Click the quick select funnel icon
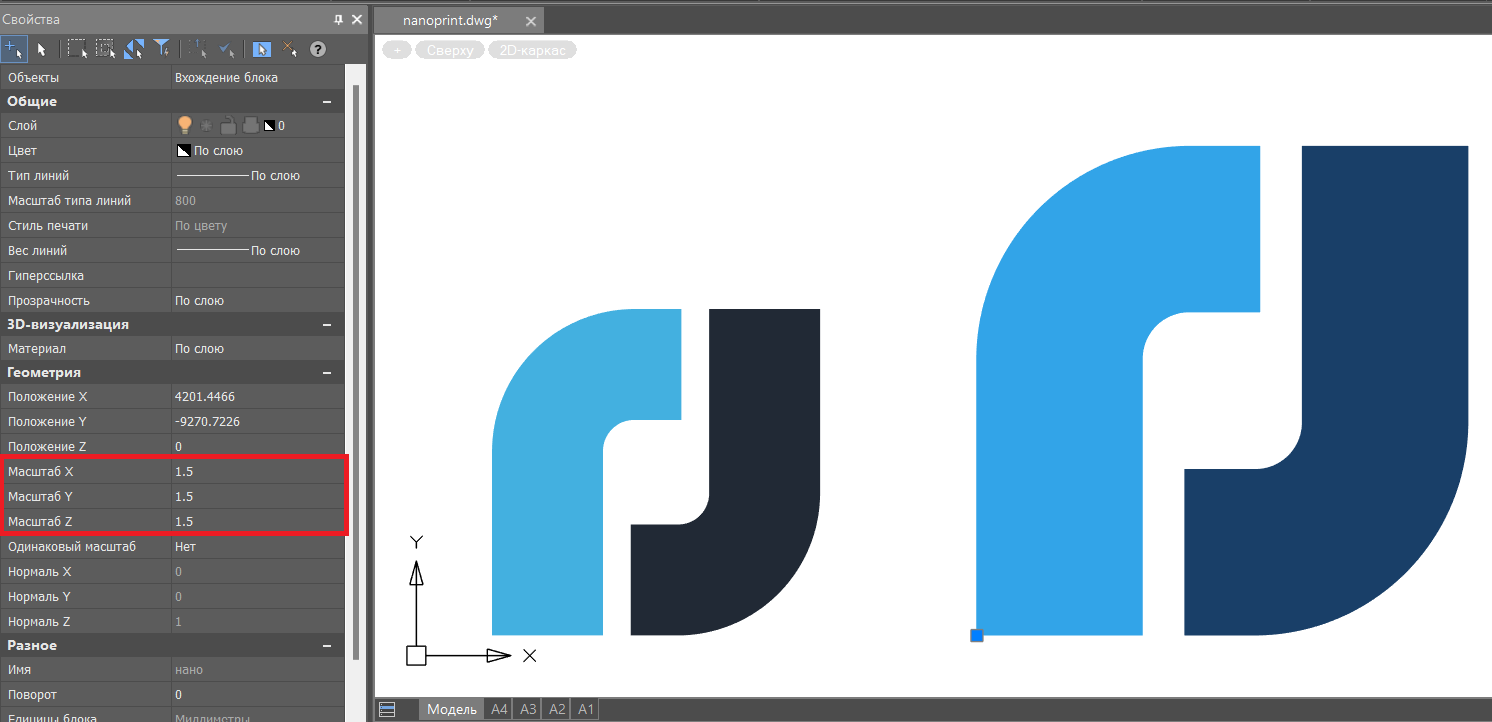Screen dimensions: 1492x722 click(x=162, y=49)
